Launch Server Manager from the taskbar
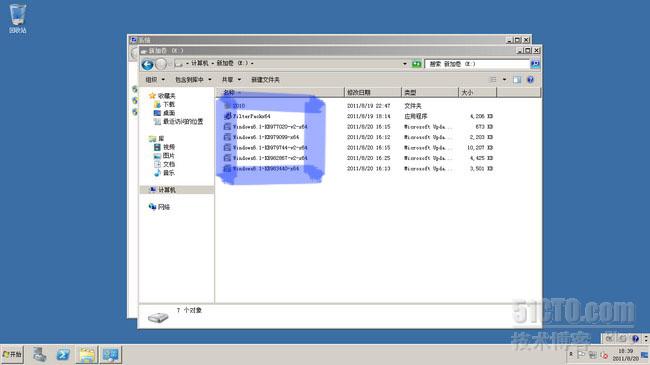Viewport: 650px width, 365px height. 40,355
